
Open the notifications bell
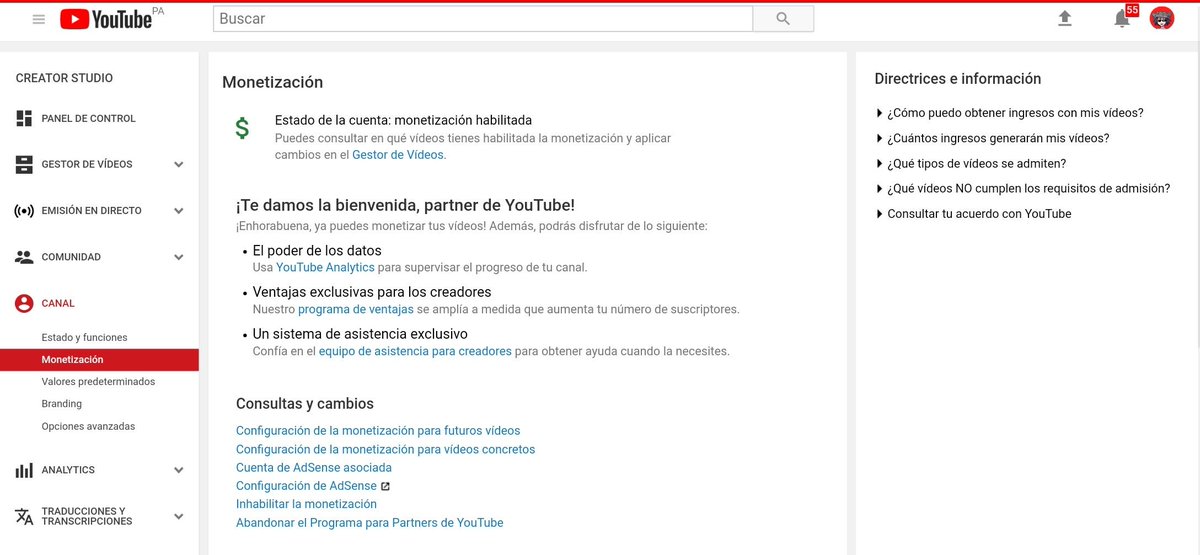[1122, 19]
